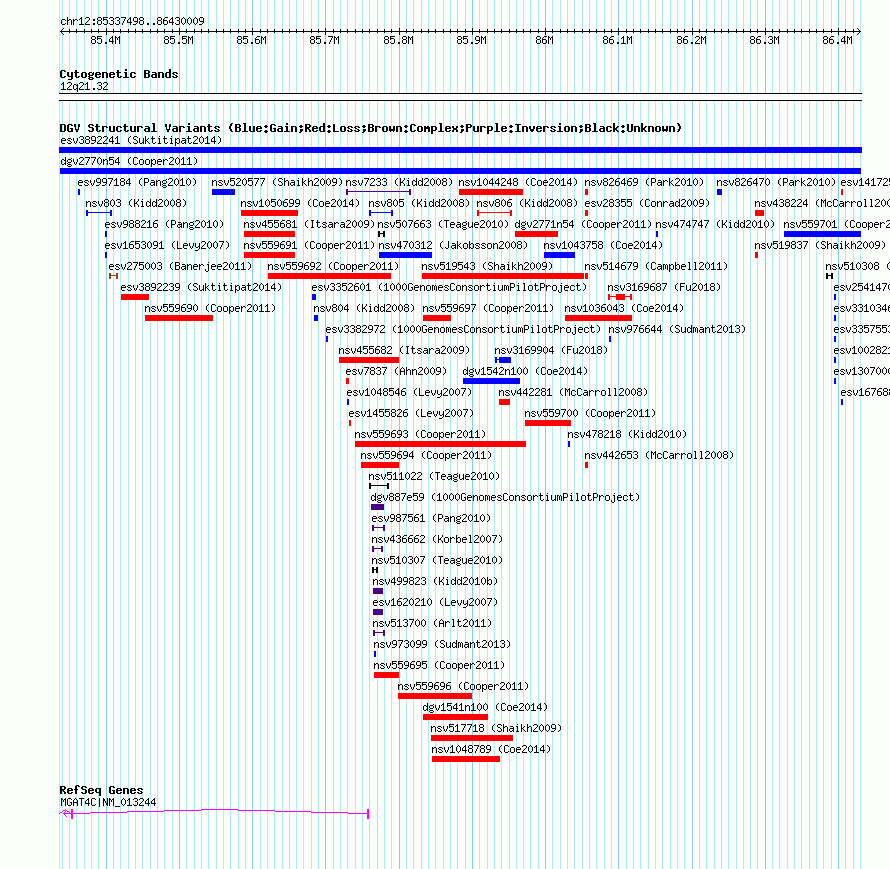Select the nsv455682 red loss bar

pos(369,360)
